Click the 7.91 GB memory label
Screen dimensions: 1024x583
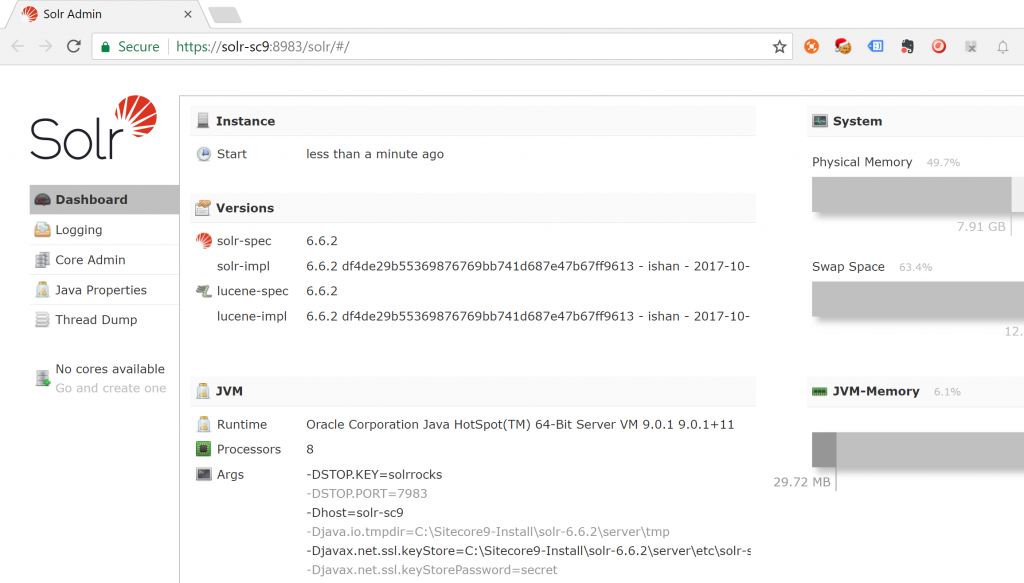981,227
